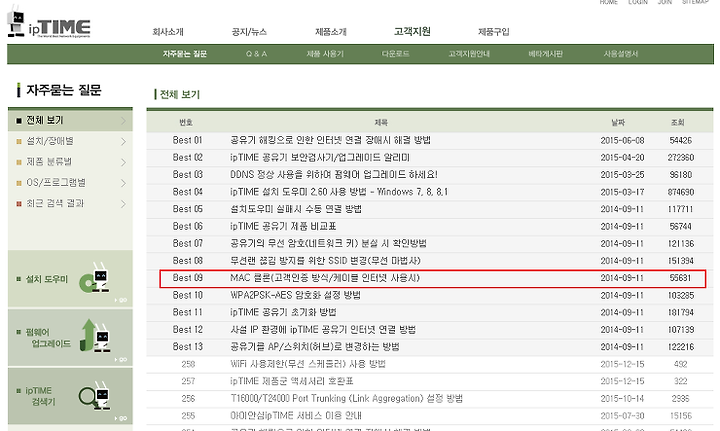
Task: Click the ipTIME logo
Action: (x=49, y=23)
